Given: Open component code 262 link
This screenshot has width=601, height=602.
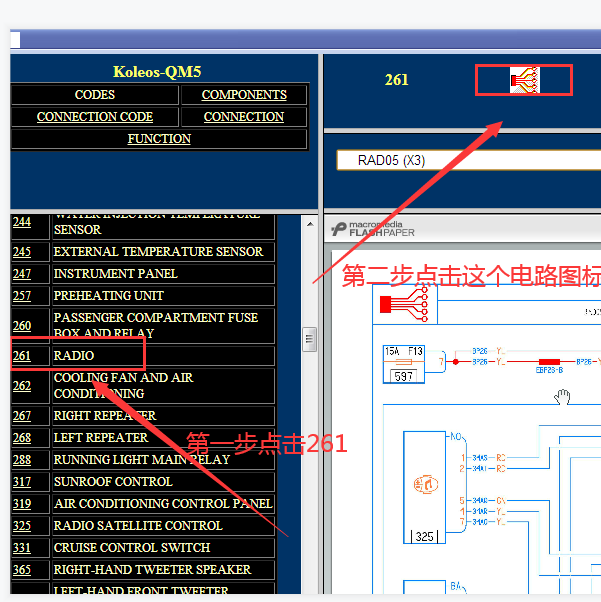Looking at the screenshot, I should [x=22, y=385].
